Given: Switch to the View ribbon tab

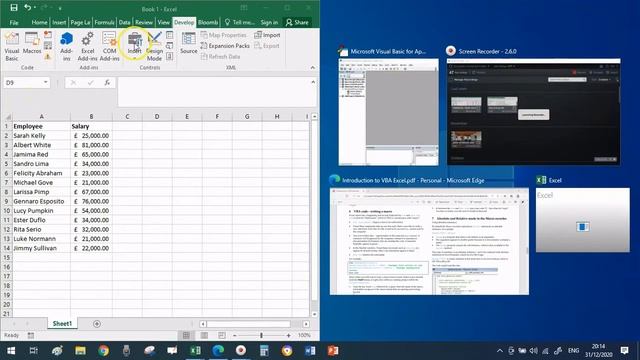Looking at the screenshot, I should coord(163,22).
